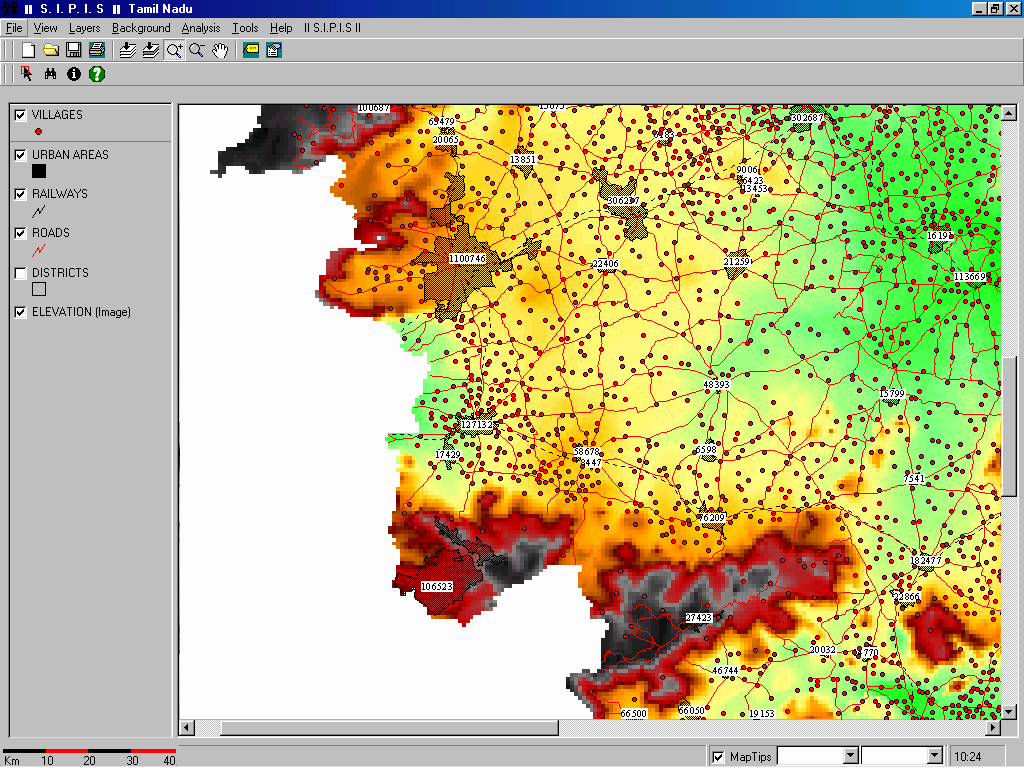Click map scroll right arrow
The height and width of the screenshot is (768, 1024).
(993, 727)
